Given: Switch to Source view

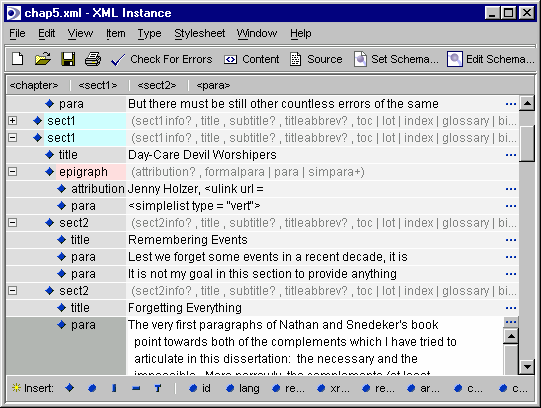Looking at the screenshot, I should coord(316,59).
